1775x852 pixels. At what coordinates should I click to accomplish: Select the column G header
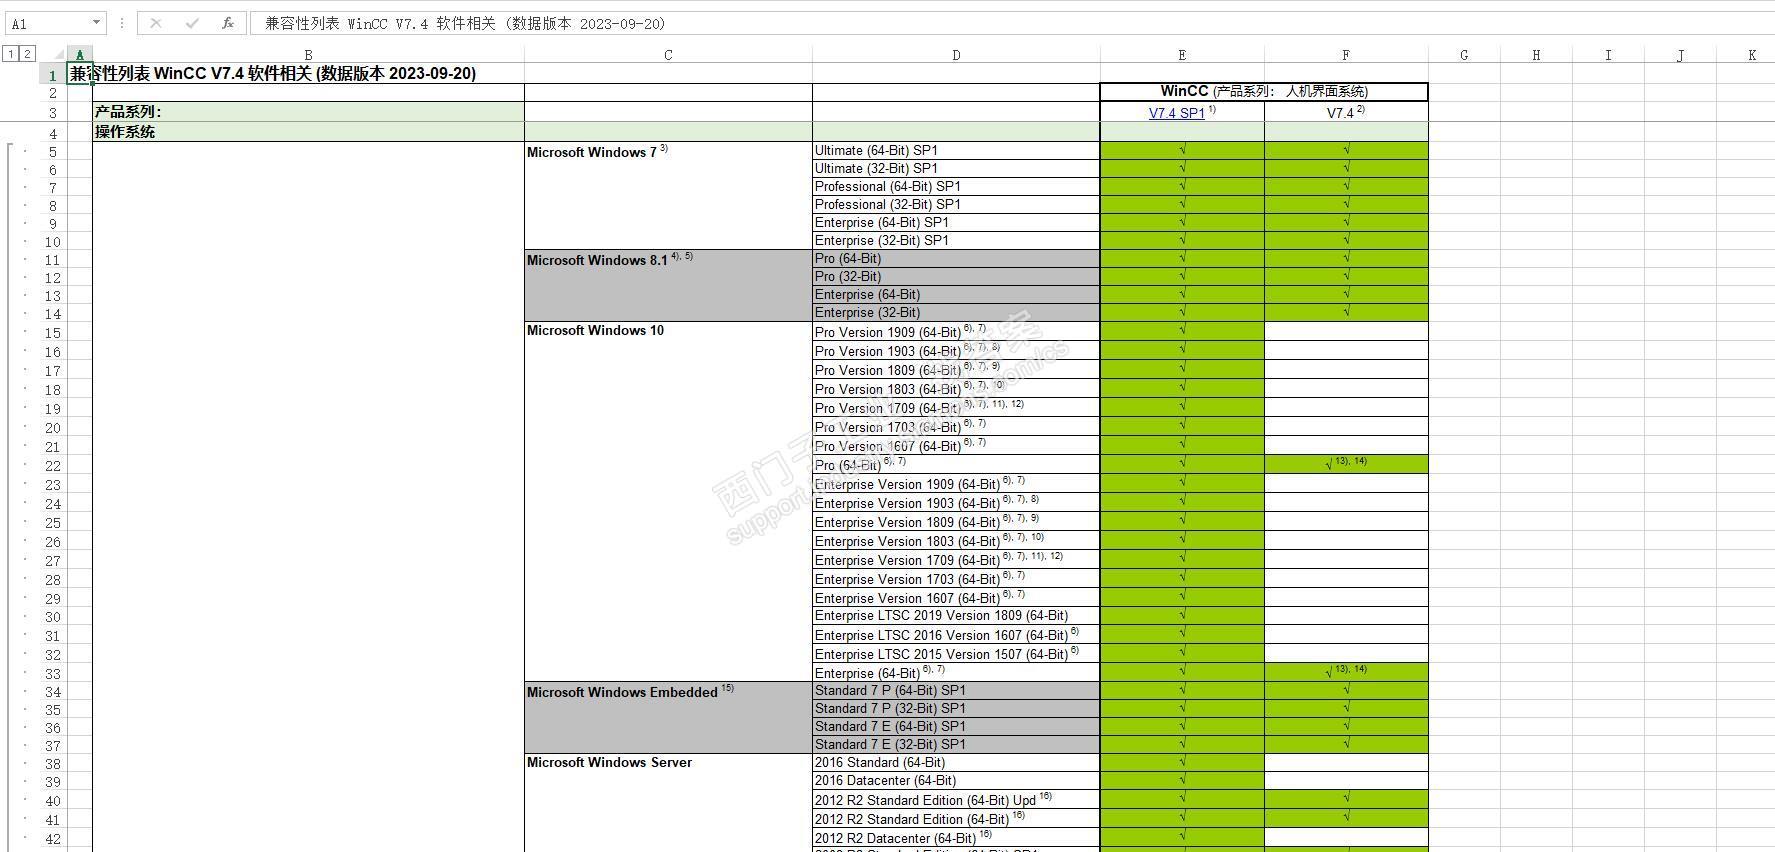pyautogui.click(x=1464, y=55)
